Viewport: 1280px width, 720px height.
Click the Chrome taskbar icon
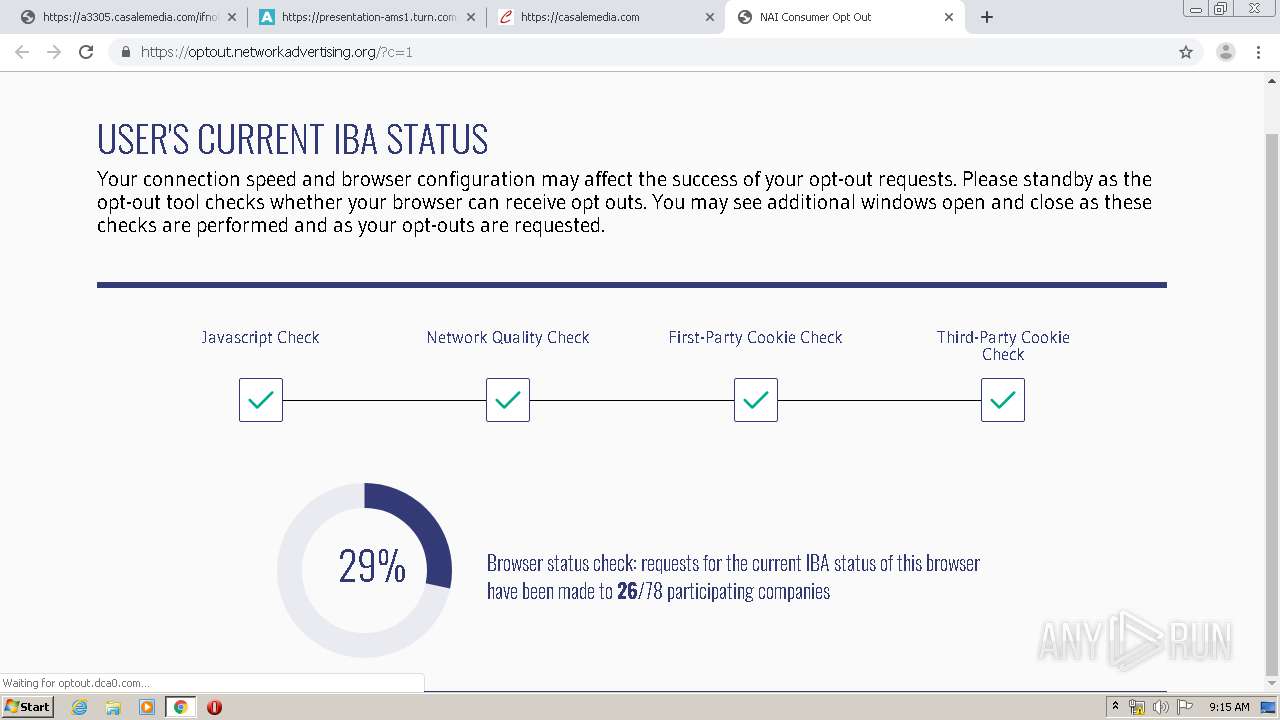tap(180, 707)
